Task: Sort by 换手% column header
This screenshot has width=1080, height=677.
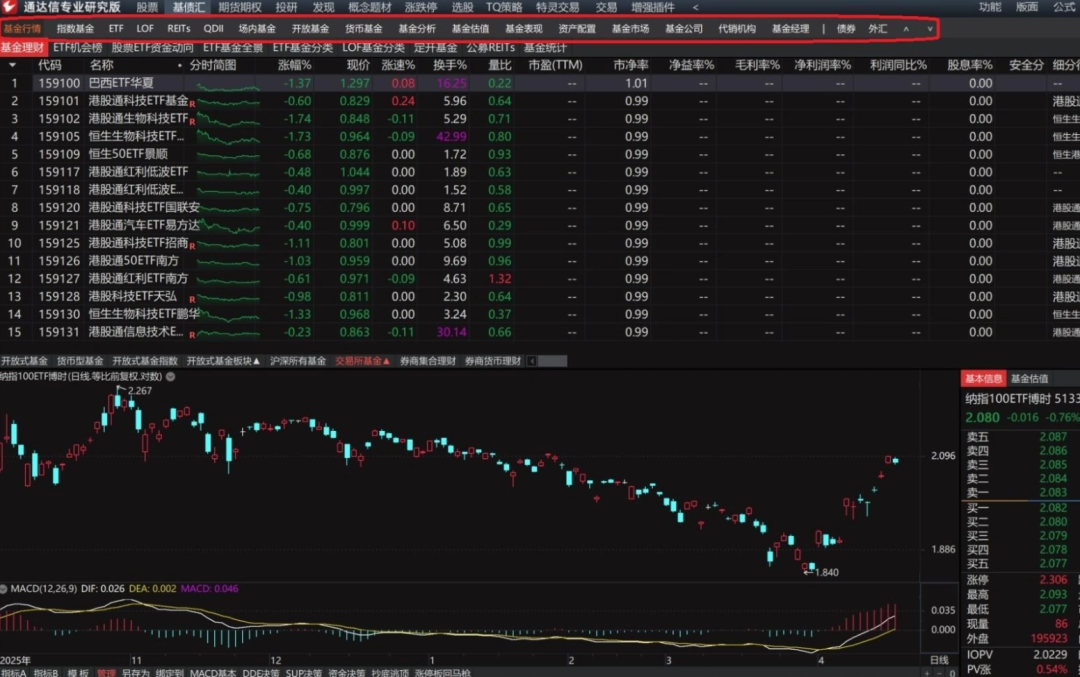Action: pos(449,65)
